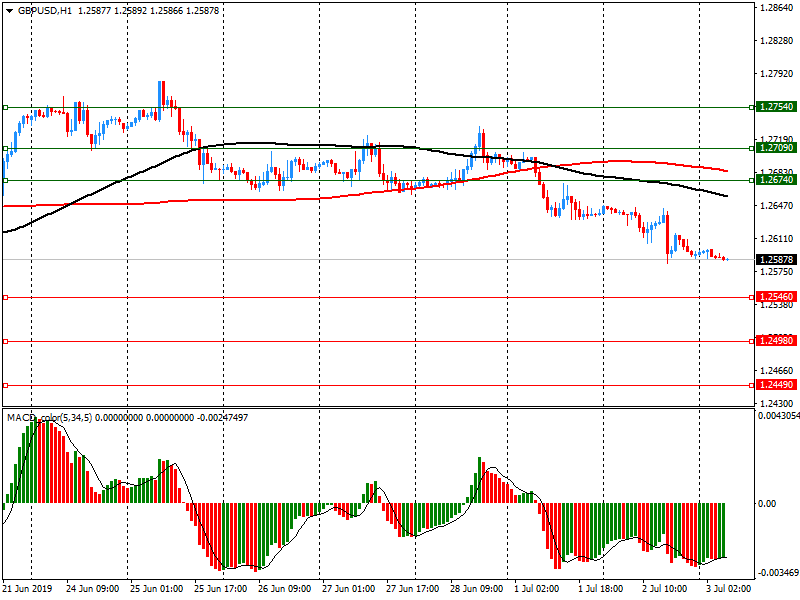
Task: Click the 1.27920 price scale value
Action: (777, 74)
